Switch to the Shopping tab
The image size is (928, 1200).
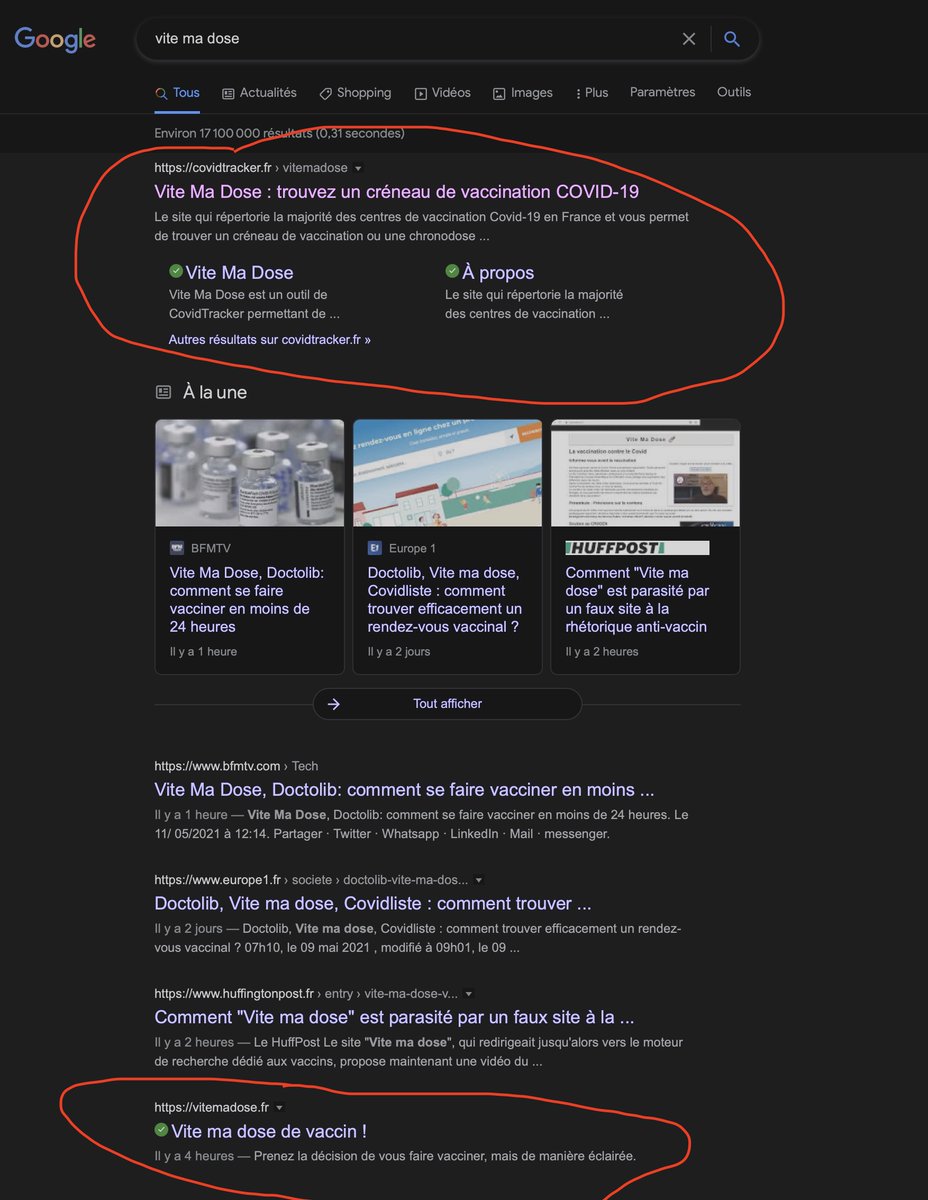(x=355, y=92)
